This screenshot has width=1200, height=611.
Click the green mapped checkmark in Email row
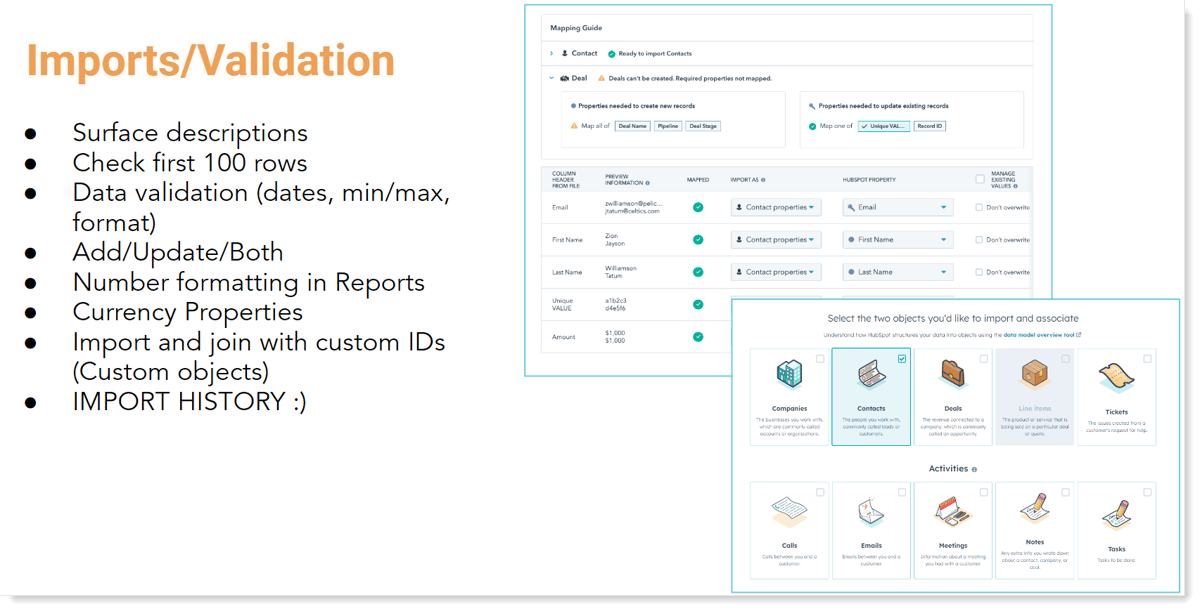(x=698, y=207)
